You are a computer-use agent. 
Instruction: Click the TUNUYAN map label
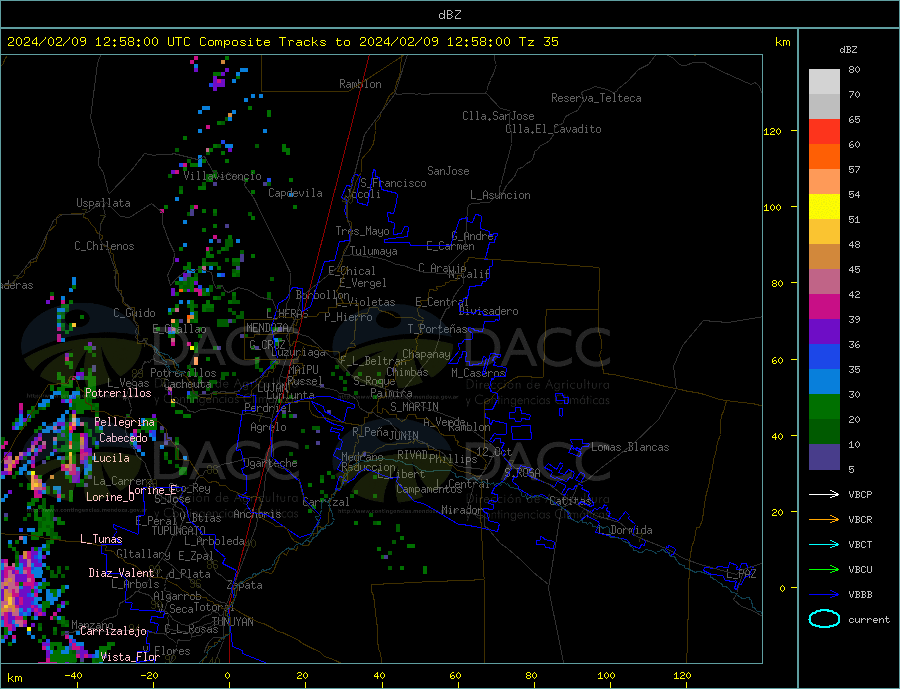232,622
